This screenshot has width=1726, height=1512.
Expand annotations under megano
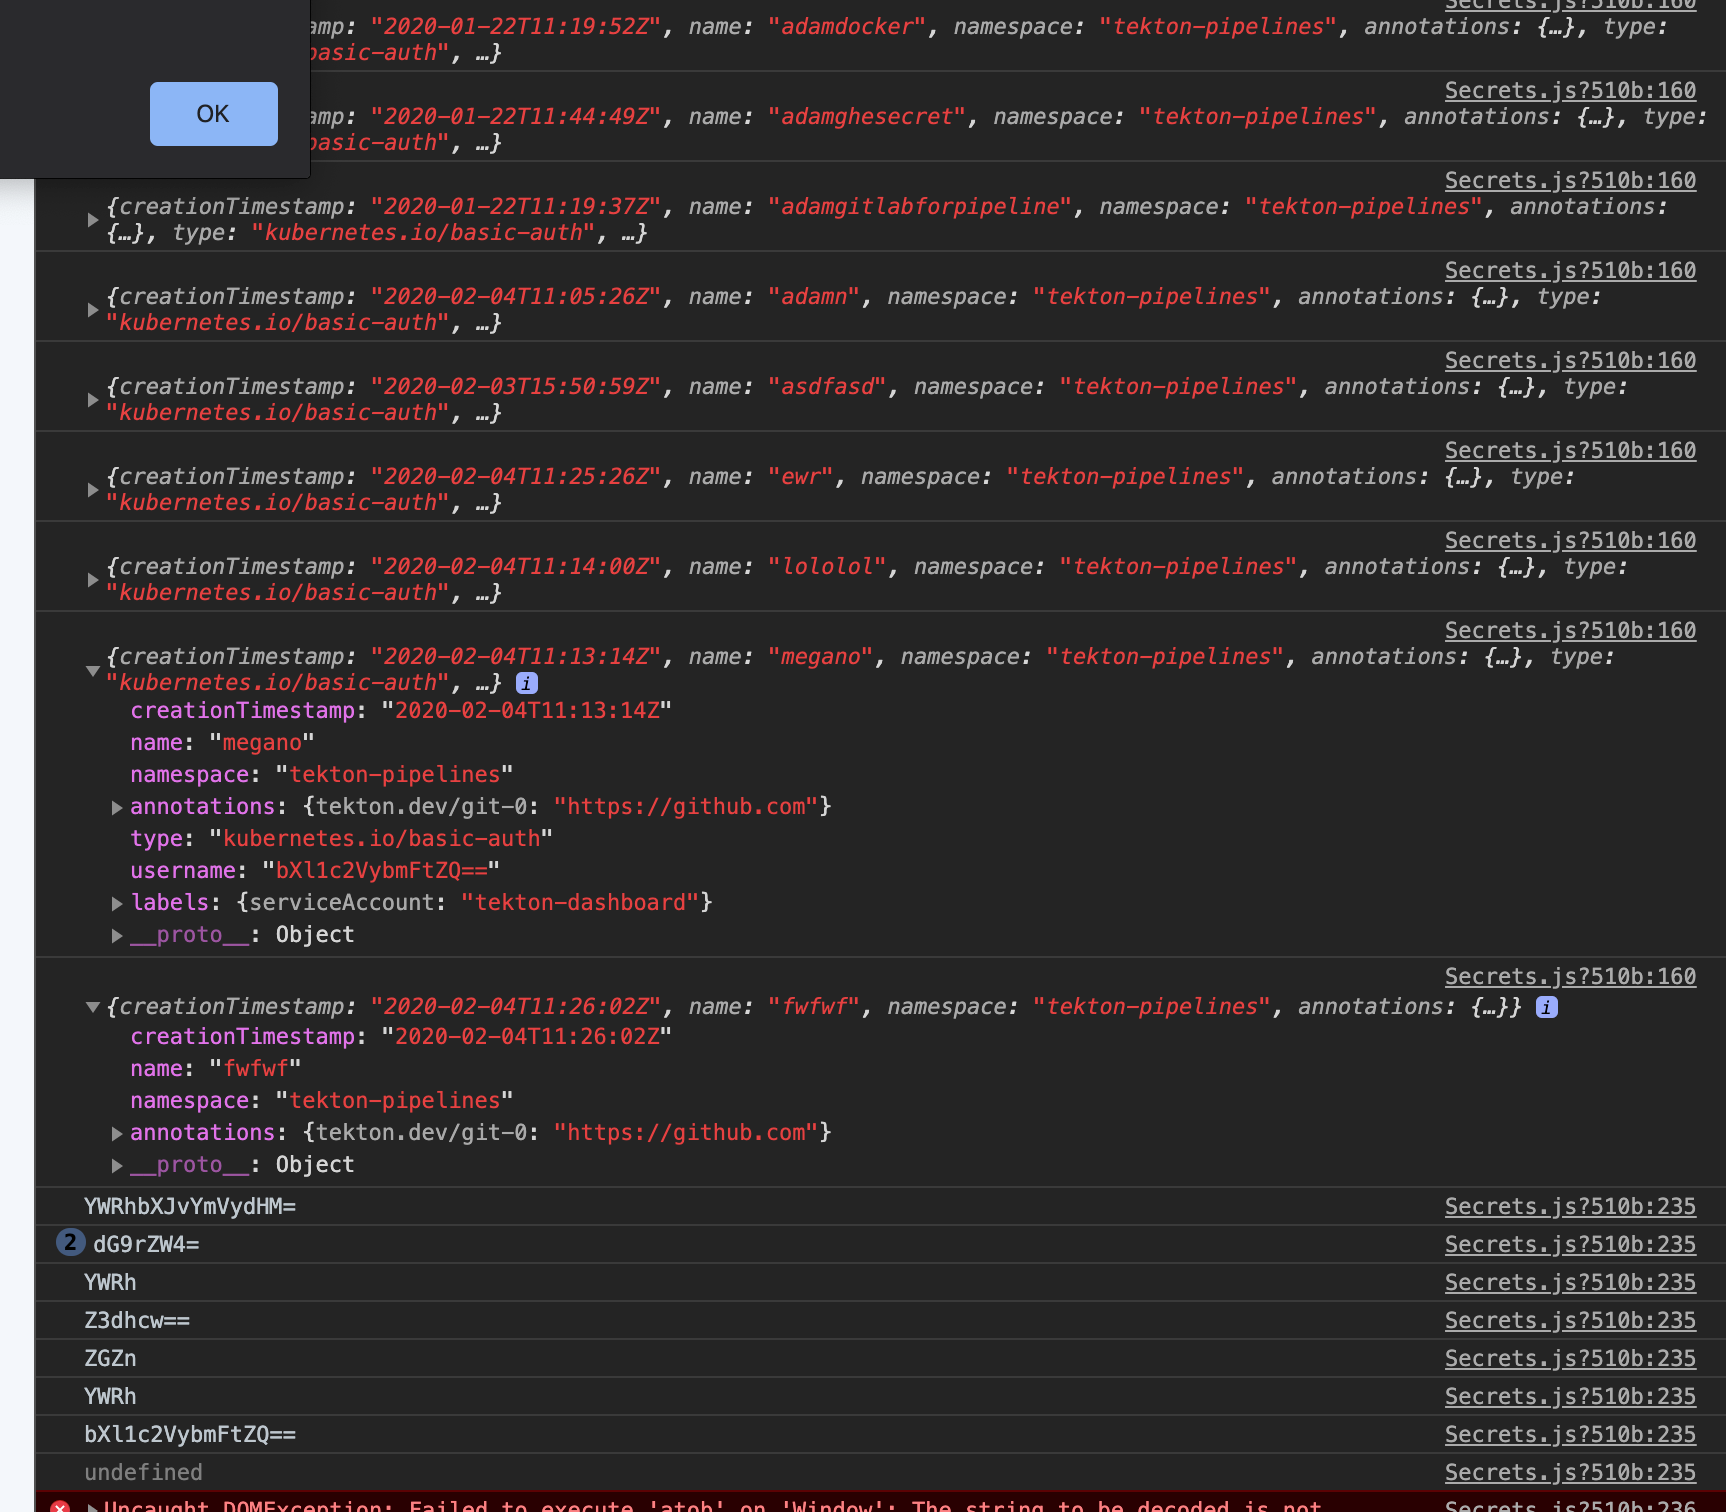(x=117, y=807)
